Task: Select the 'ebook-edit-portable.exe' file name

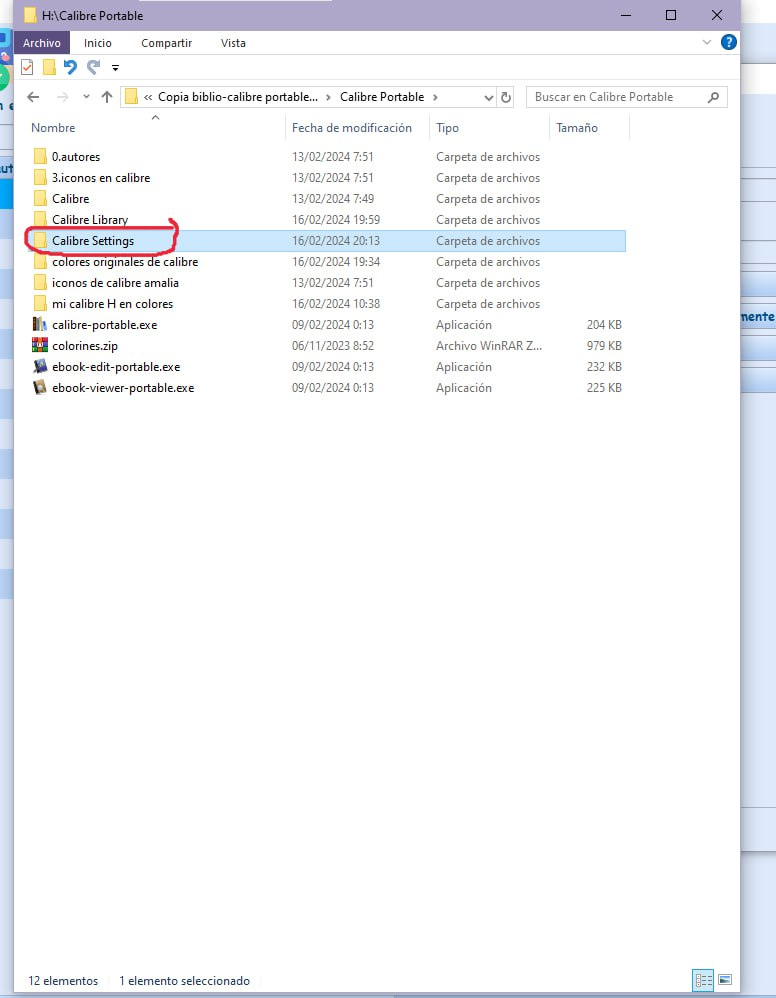Action: [116, 367]
